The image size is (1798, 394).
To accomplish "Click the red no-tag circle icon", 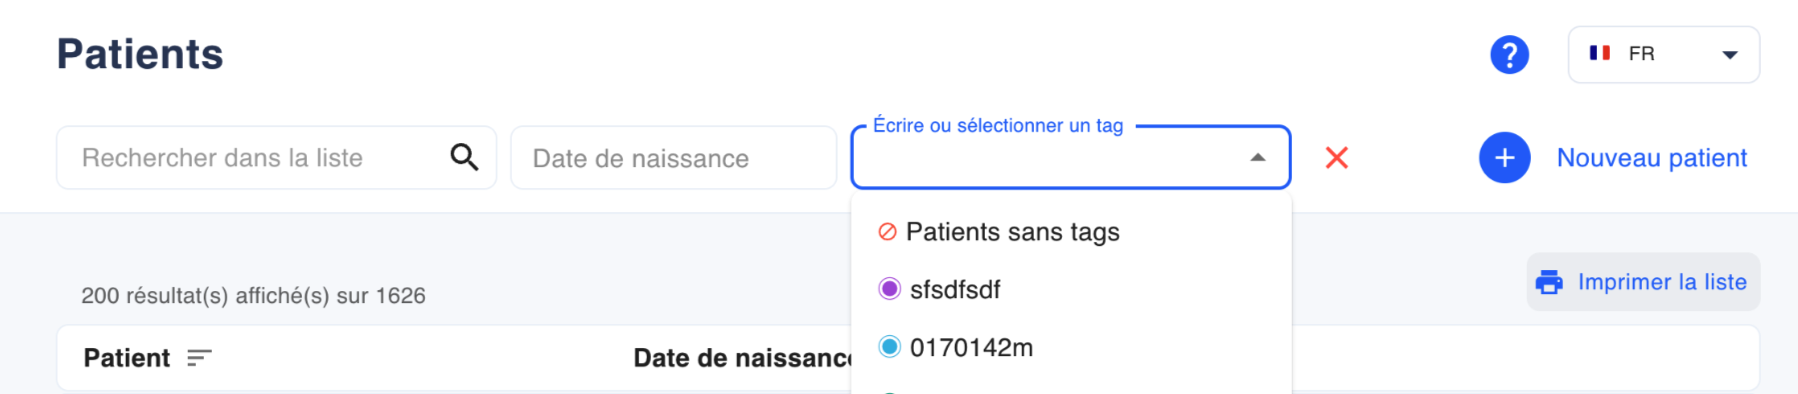I will [887, 232].
